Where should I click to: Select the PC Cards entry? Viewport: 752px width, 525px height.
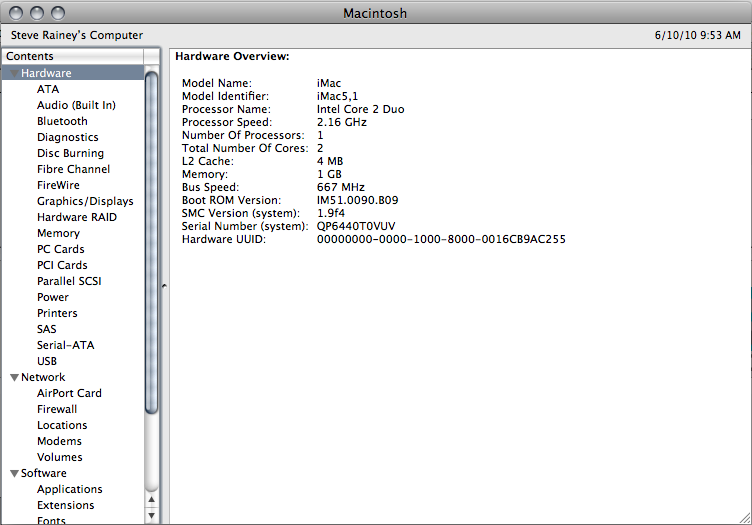(60, 249)
